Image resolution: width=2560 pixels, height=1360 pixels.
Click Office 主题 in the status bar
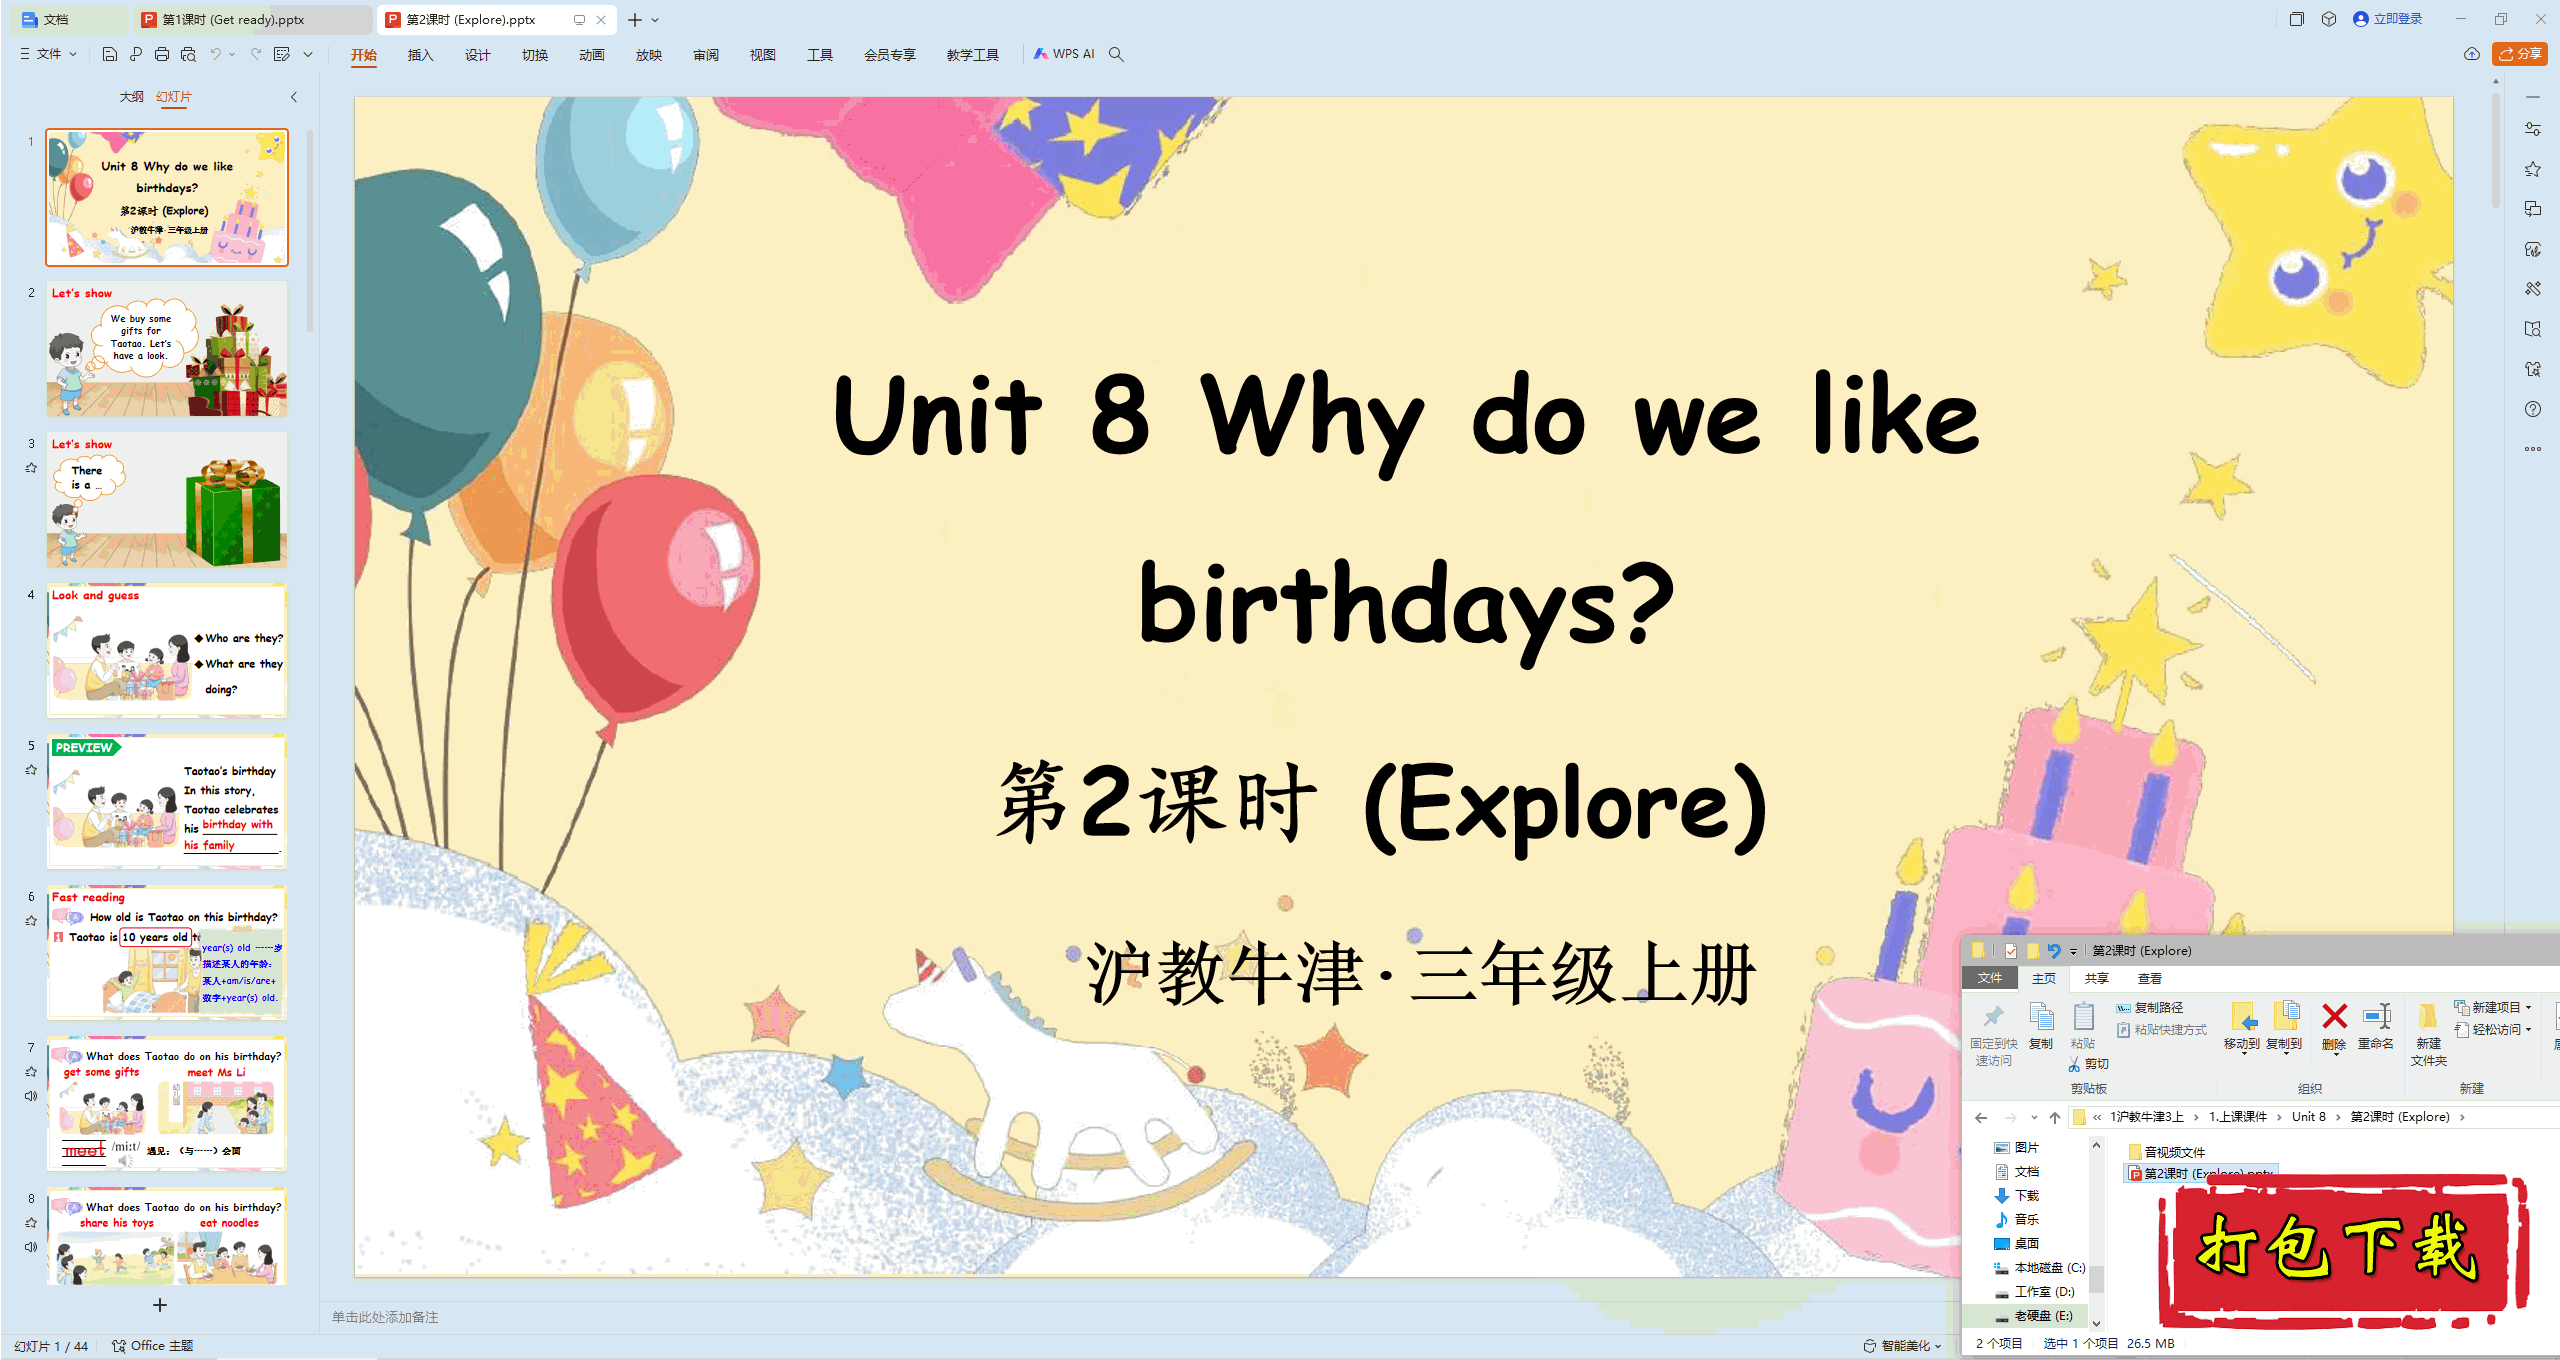(x=152, y=1345)
